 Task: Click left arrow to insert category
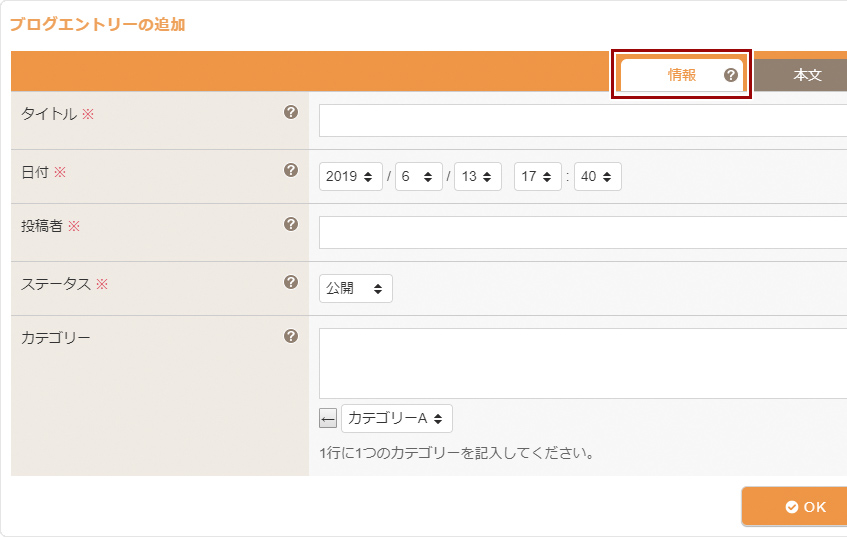(328, 418)
